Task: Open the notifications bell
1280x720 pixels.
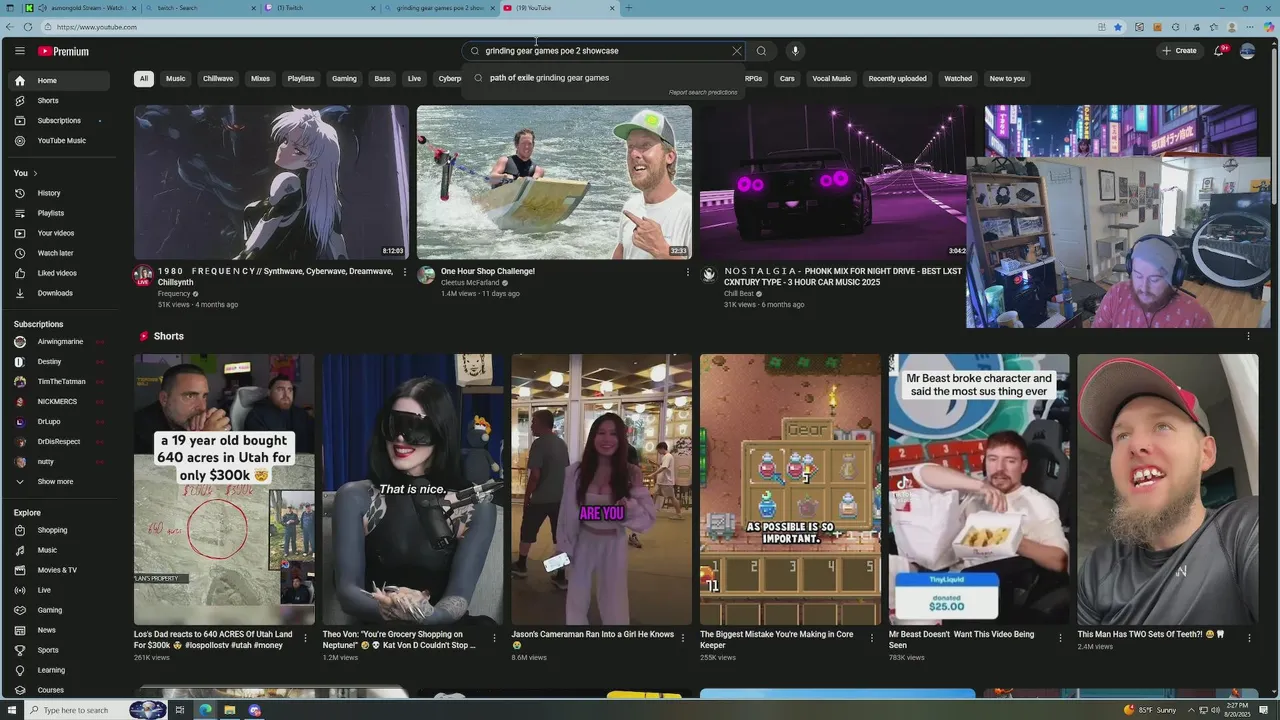Action: click(1219, 51)
